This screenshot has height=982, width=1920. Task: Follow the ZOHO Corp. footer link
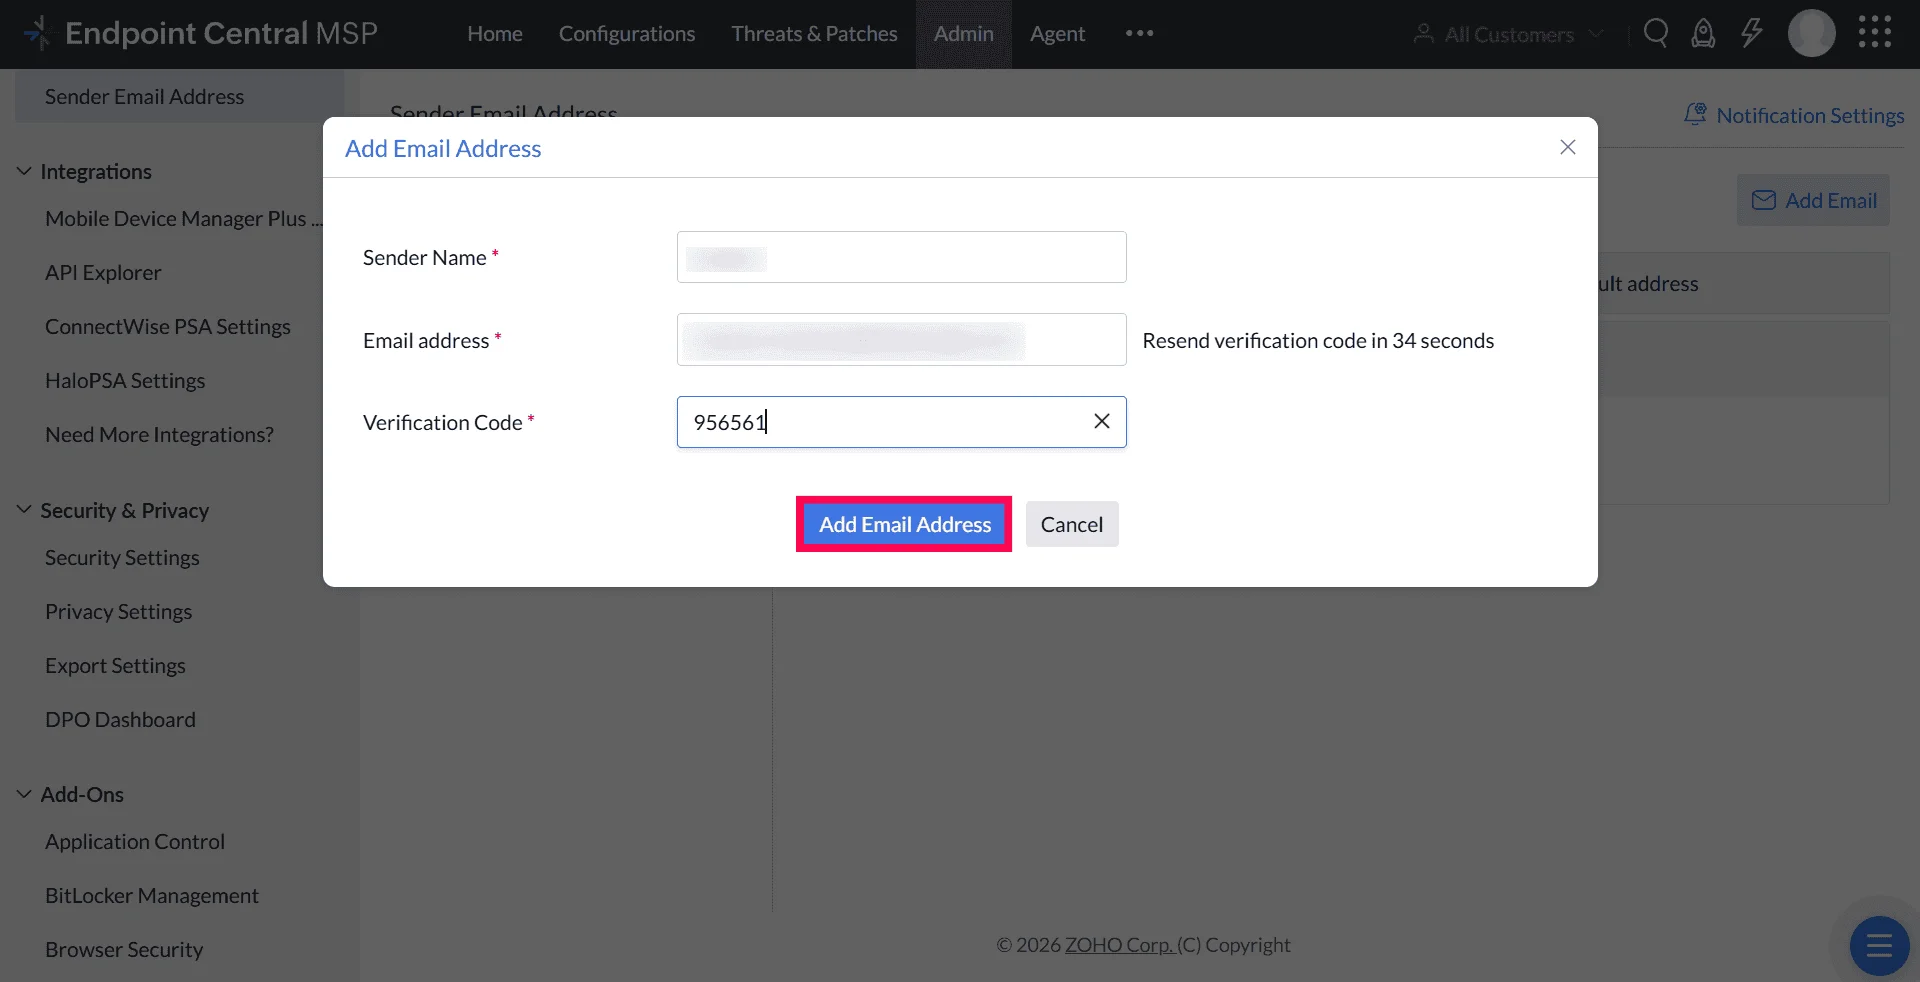click(x=1119, y=945)
